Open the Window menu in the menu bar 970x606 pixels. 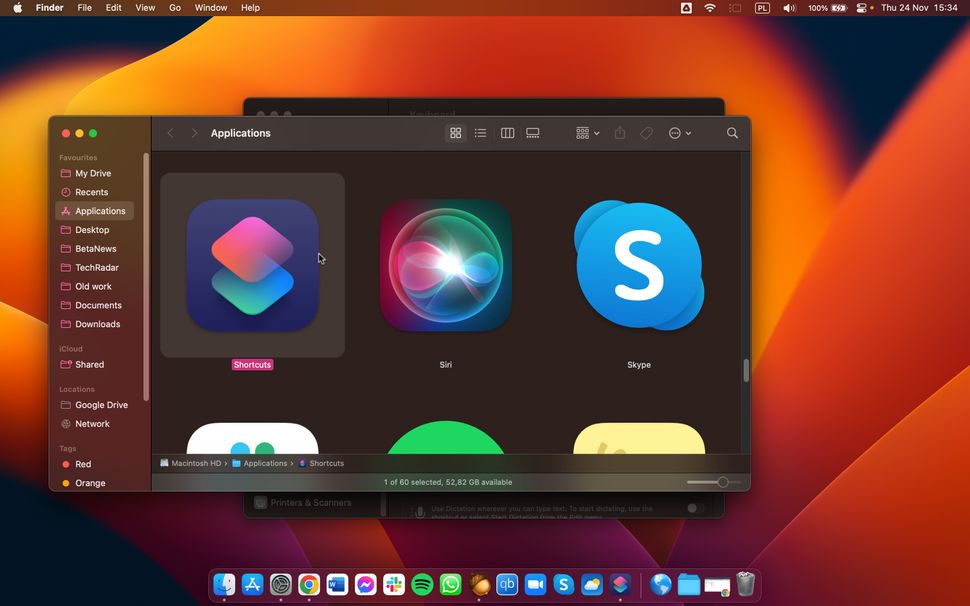point(211,7)
